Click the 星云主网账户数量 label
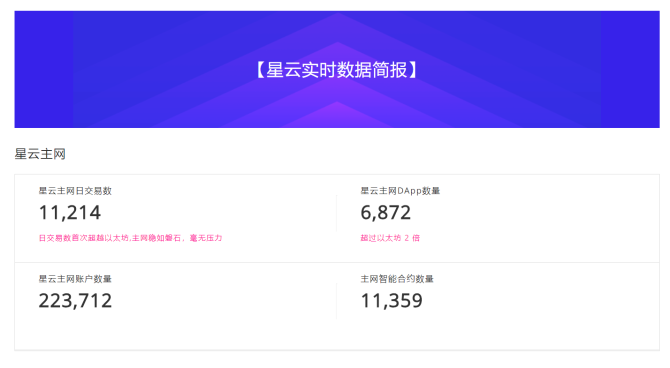 (75, 279)
